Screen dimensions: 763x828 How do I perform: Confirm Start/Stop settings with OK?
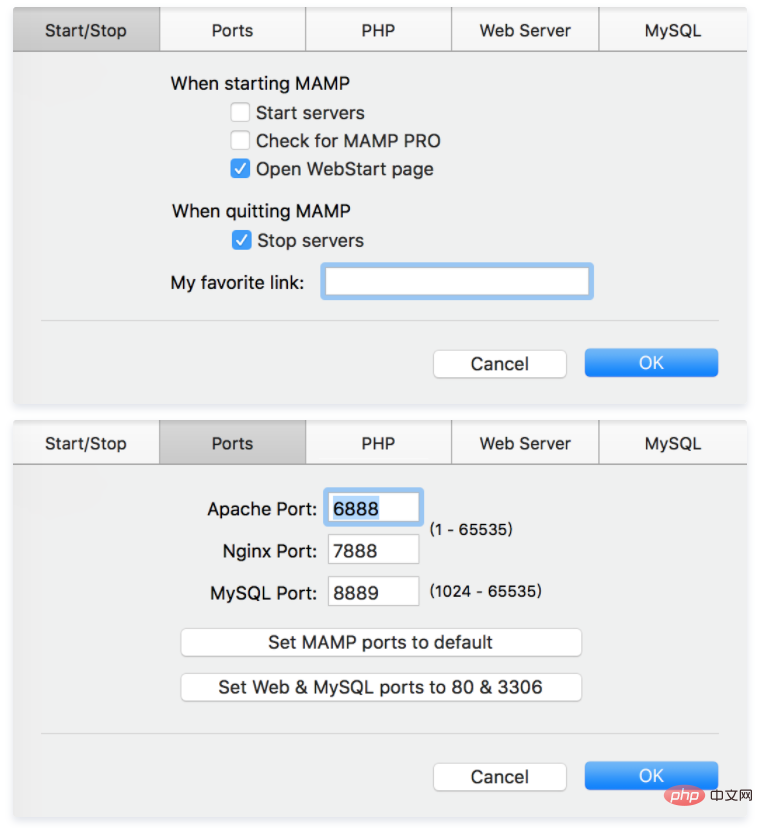[x=651, y=363]
